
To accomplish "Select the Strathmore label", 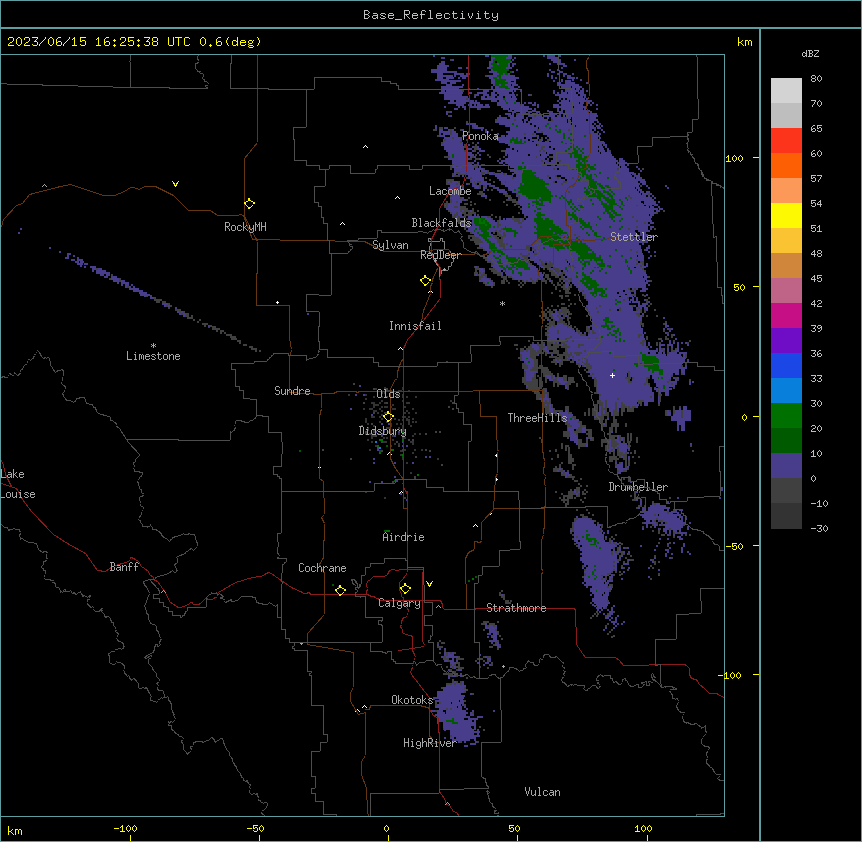I will click(516, 608).
